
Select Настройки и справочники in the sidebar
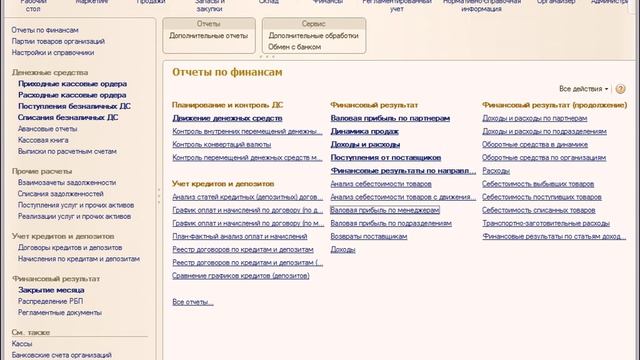click(x=53, y=52)
